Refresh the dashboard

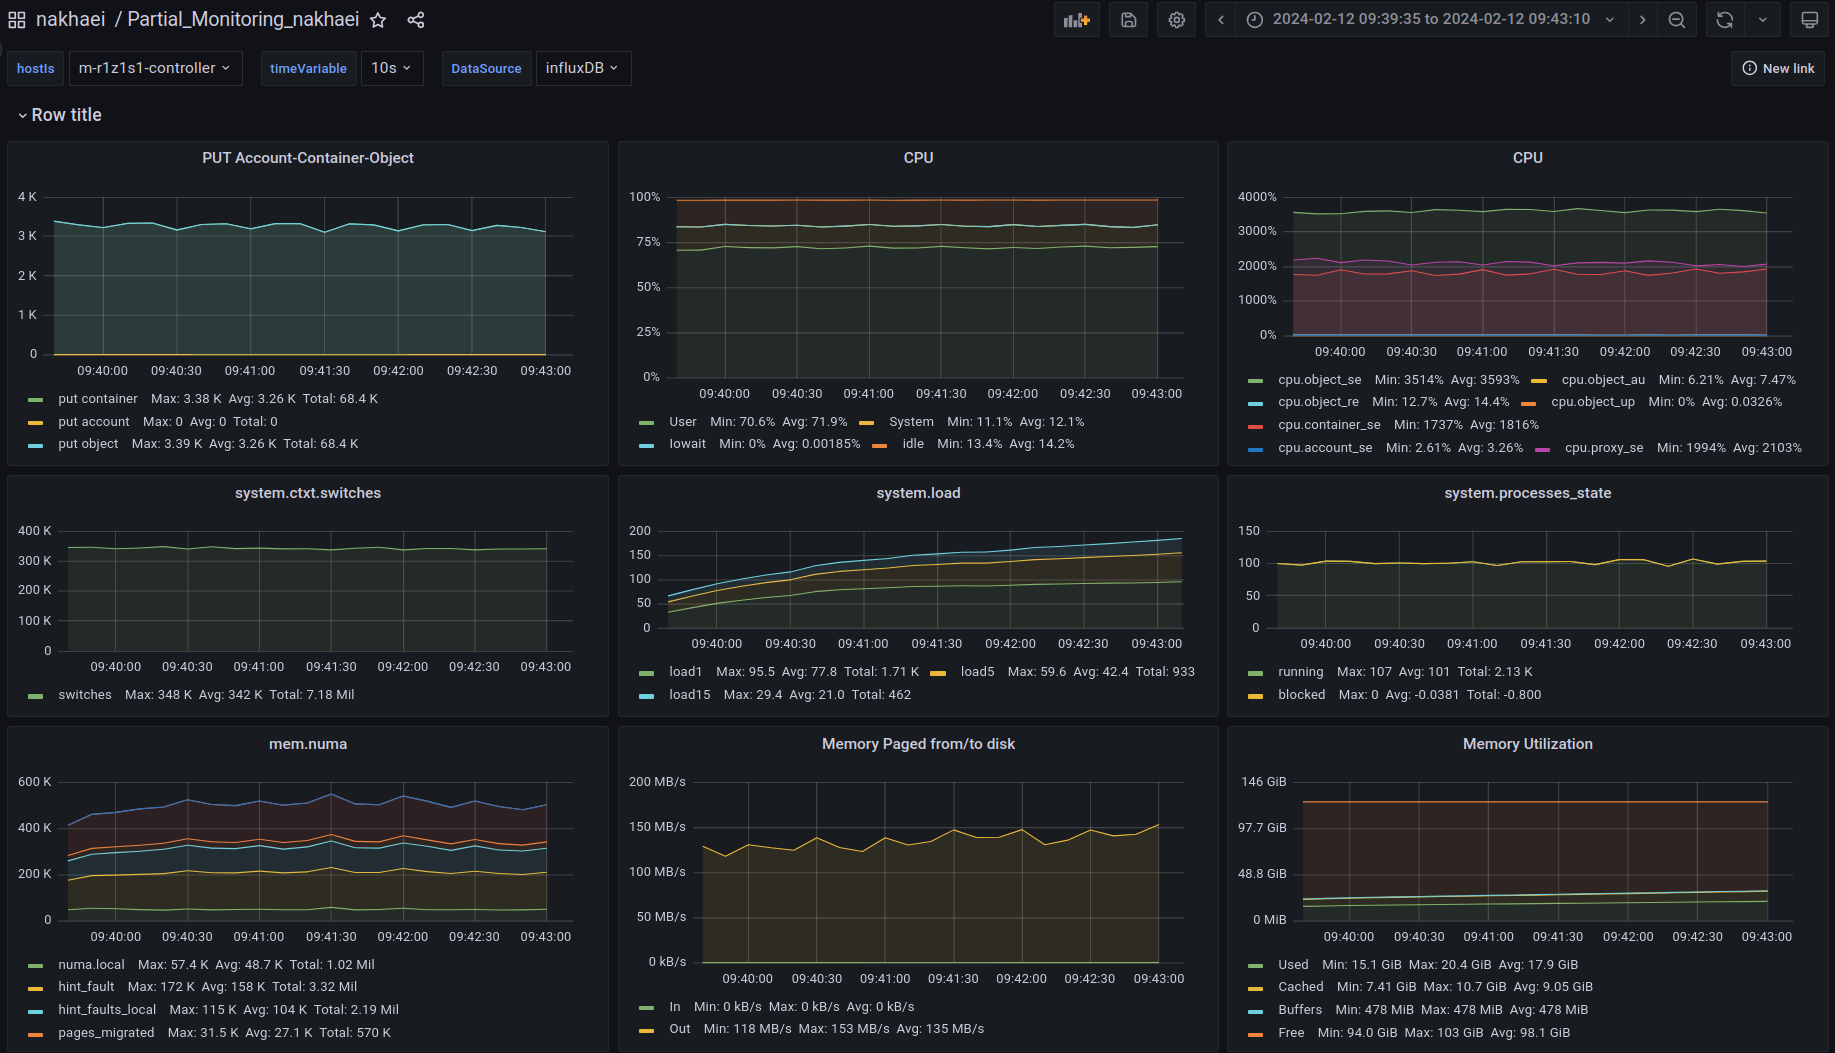click(x=1724, y=20)
